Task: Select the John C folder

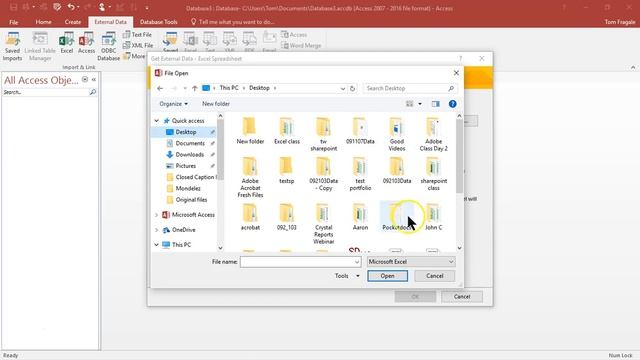Action: (x=433, y=217)
